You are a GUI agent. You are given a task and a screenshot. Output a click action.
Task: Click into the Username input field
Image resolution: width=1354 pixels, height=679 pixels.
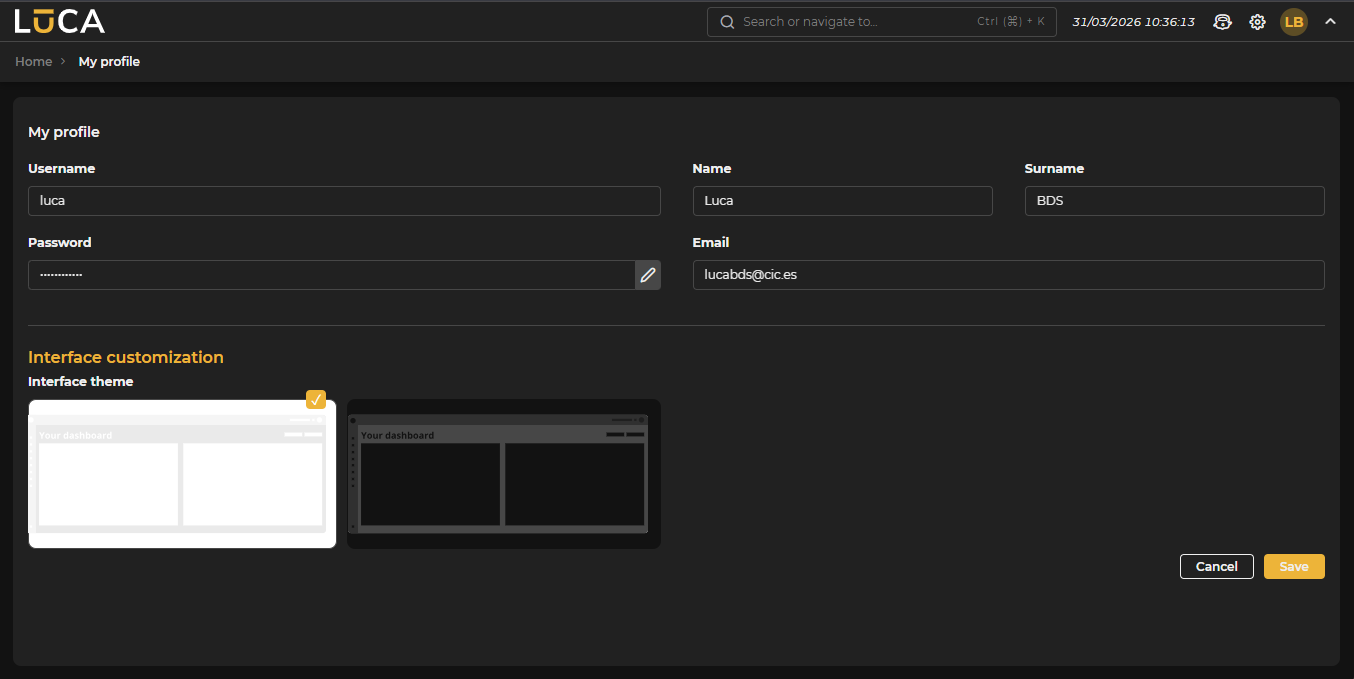coord(344,201)
